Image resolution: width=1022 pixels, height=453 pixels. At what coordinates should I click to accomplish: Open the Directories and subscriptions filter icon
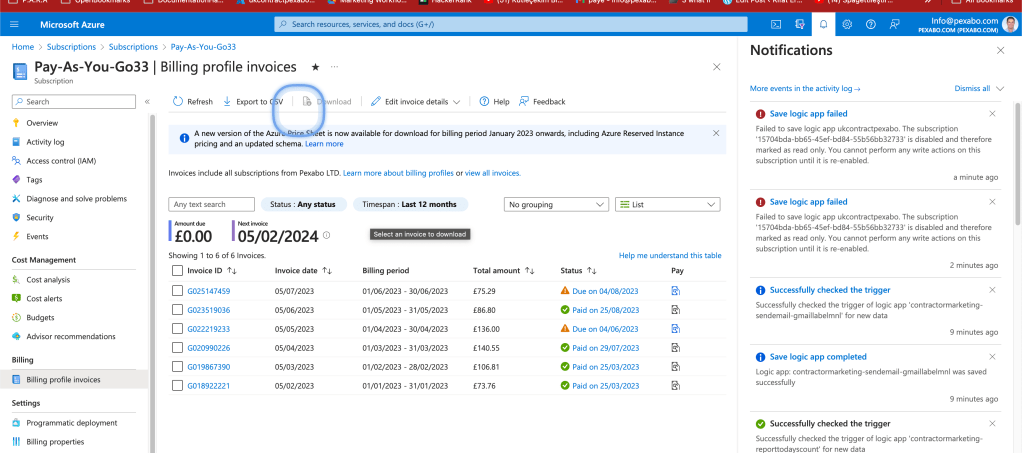800,25
